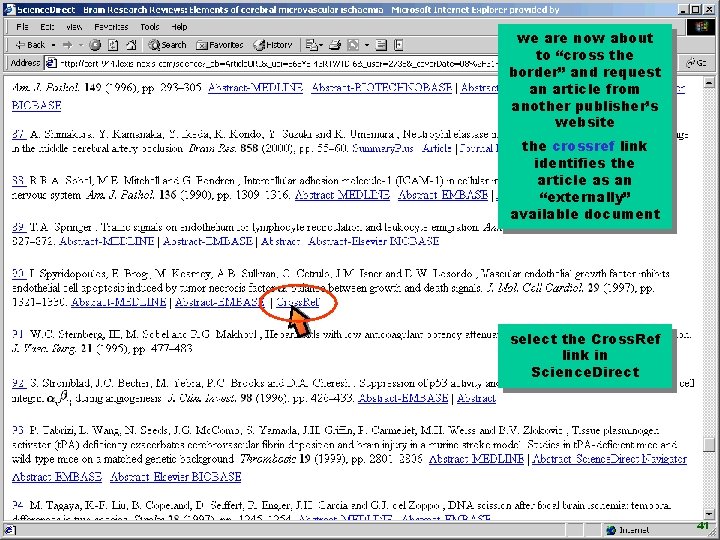Click the journal name 'J. Mol. Cell Cardiol.'
Screen dimensions: 720x540
(x=534, y=288)
